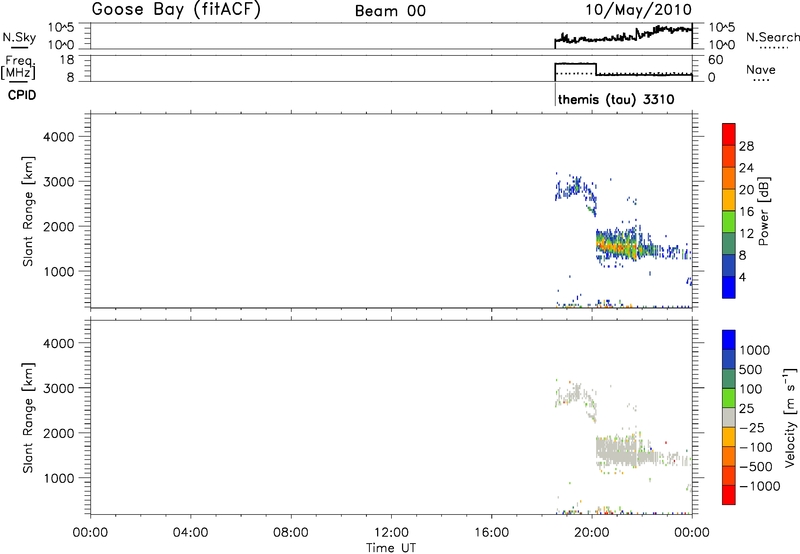Select the Beam 00 label
This screenshot has height=554, width=800.
point(390,11)
